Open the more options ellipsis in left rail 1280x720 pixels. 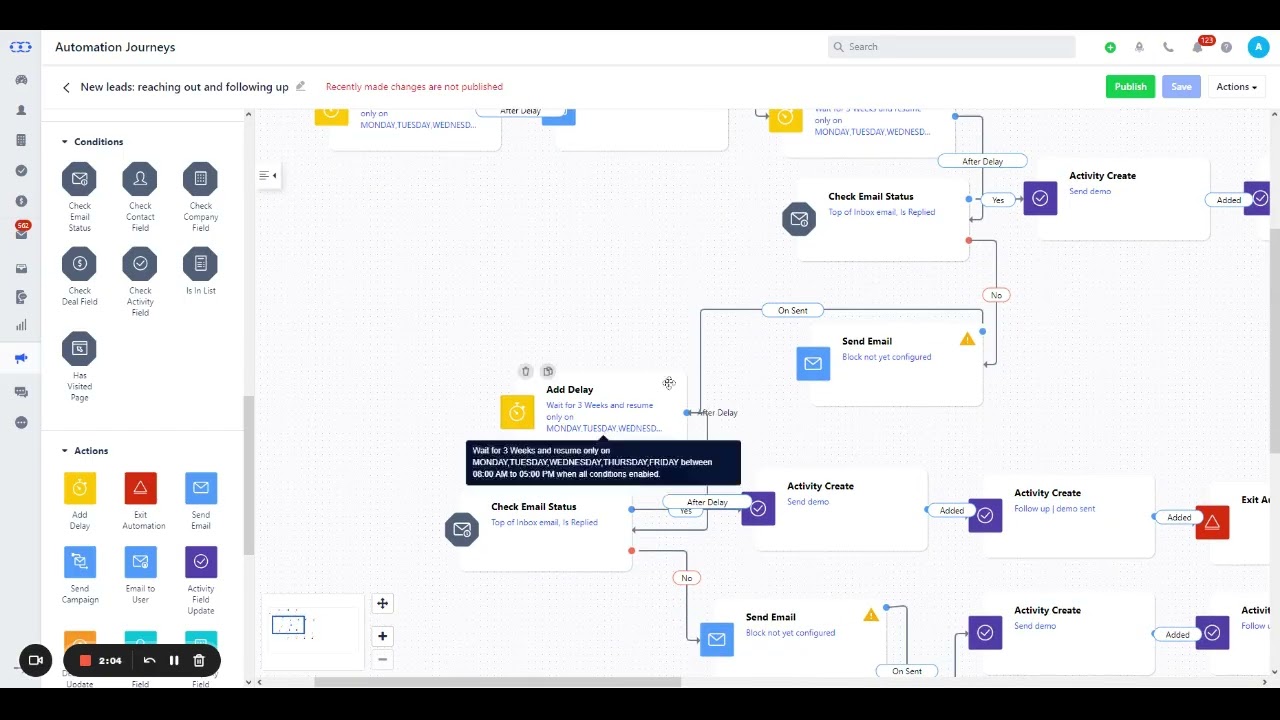(x=21, y=422)
